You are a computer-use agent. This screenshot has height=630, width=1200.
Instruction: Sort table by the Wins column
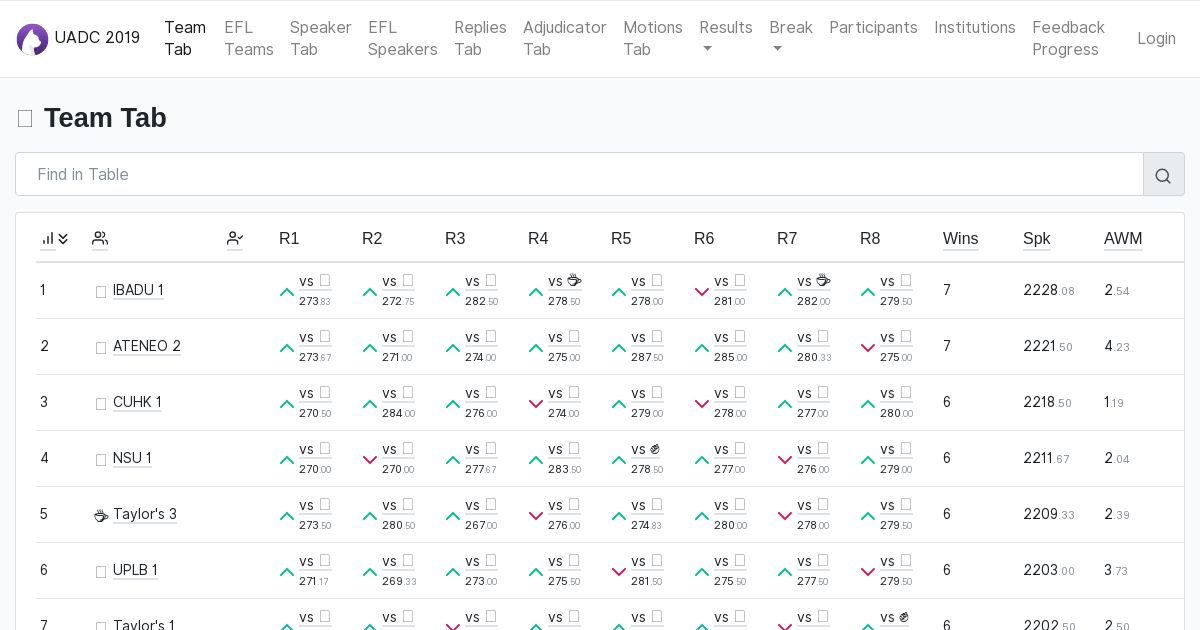point(960,239)
